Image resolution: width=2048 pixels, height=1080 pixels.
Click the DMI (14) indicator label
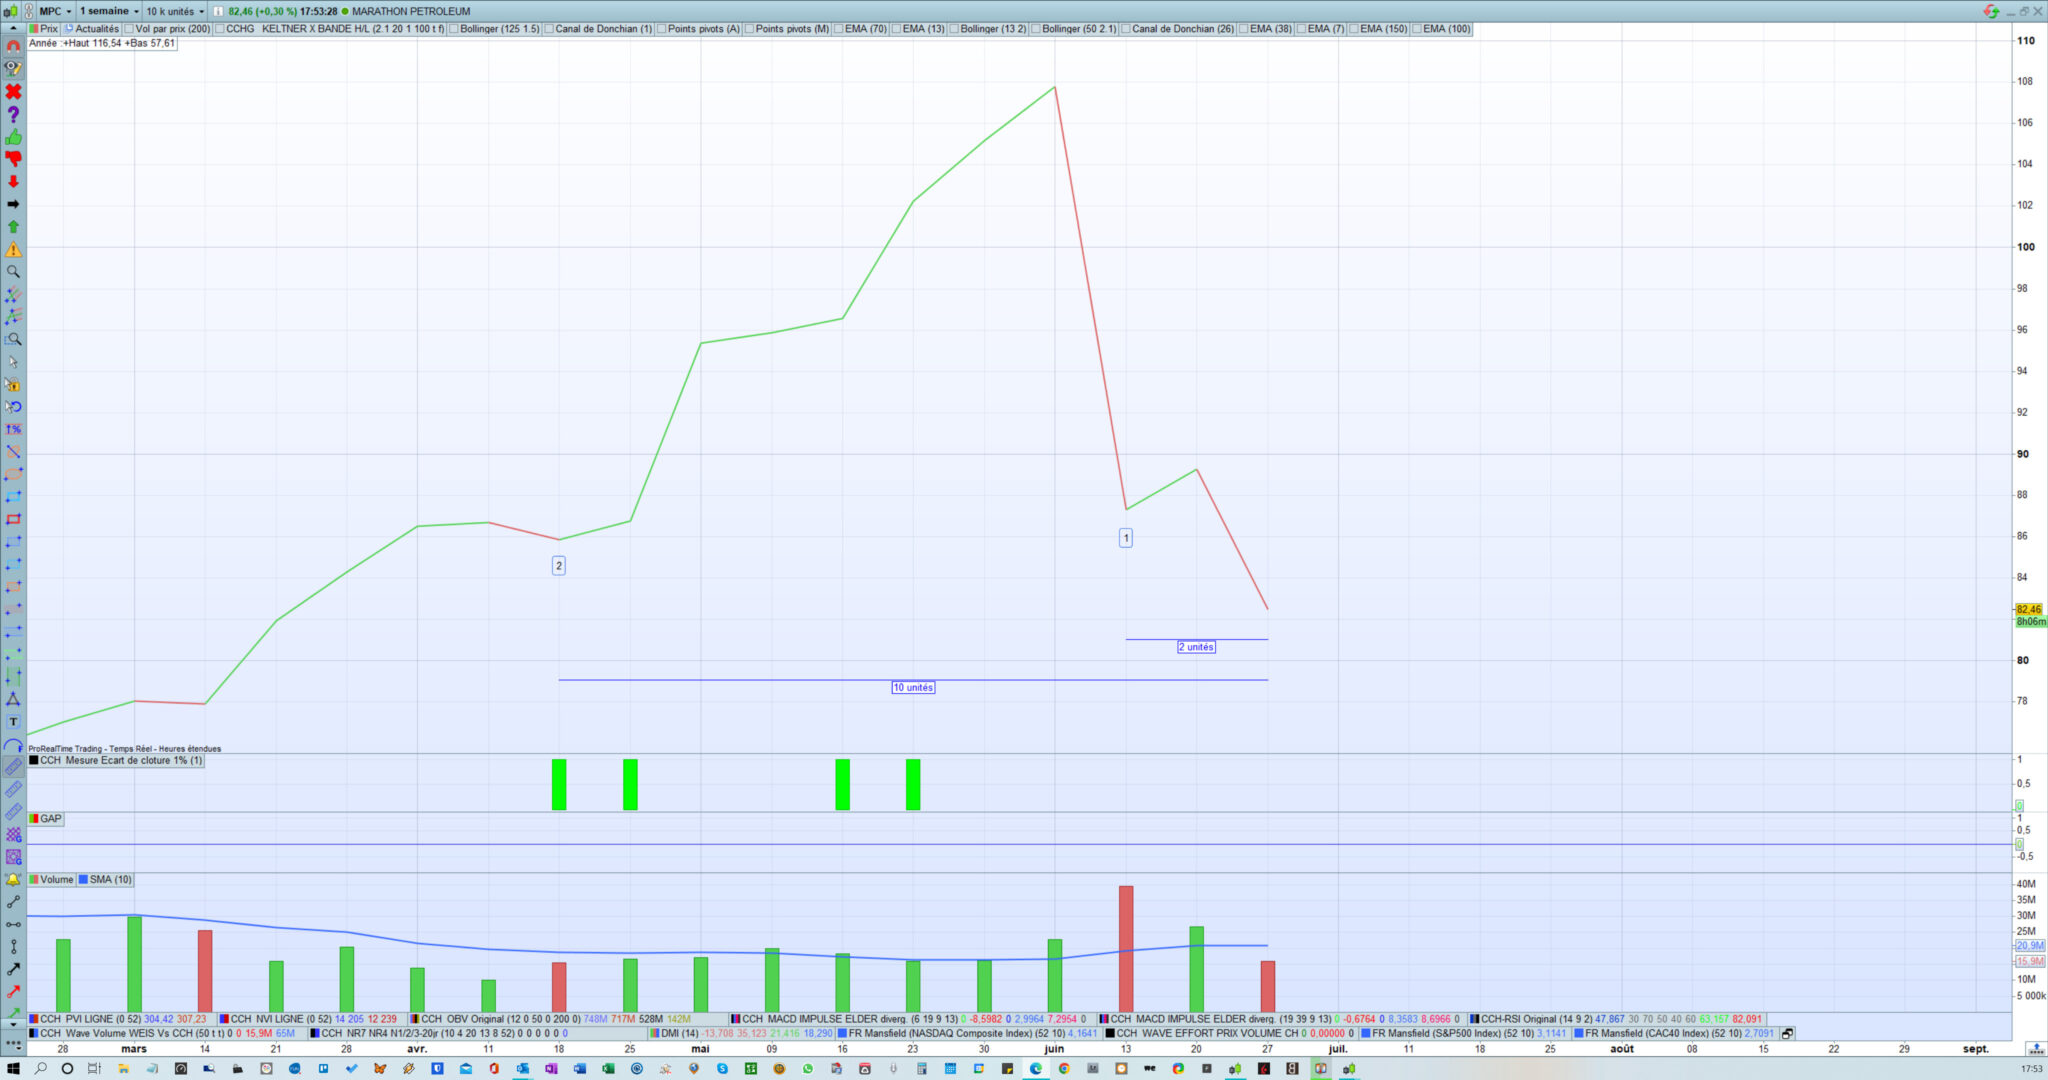pos(679,1033)
